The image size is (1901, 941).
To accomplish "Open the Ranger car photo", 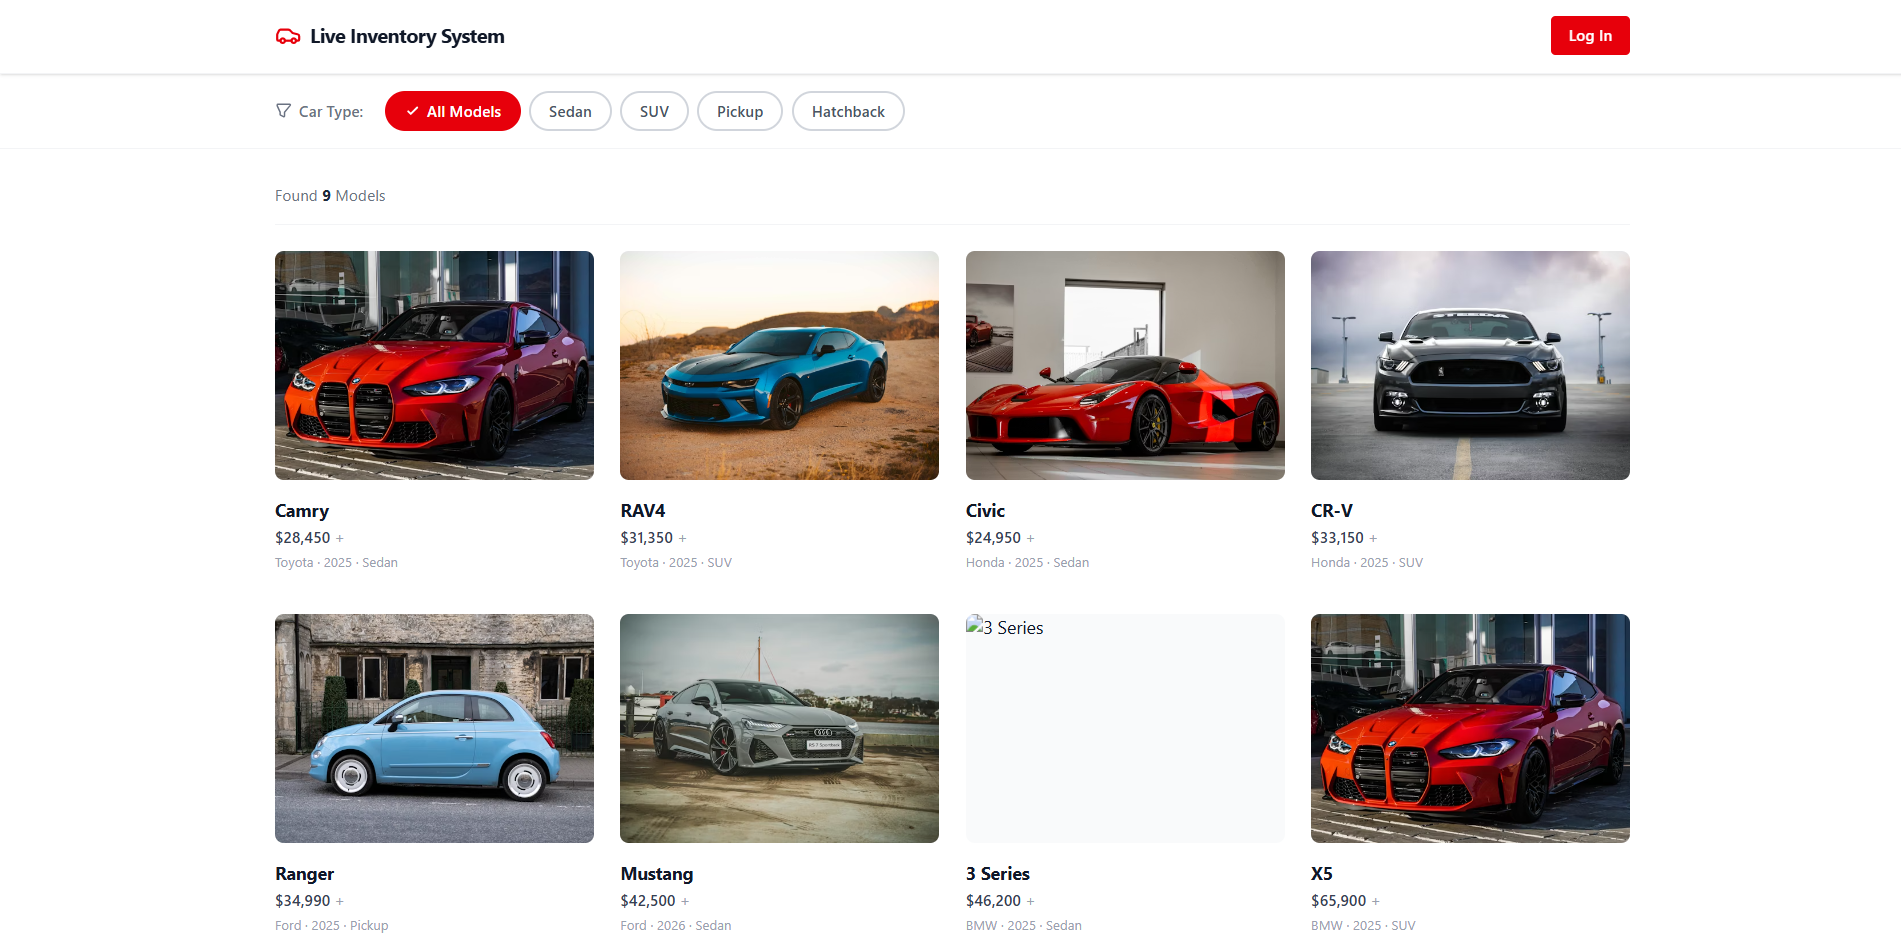I will click(x=434, y=728).
